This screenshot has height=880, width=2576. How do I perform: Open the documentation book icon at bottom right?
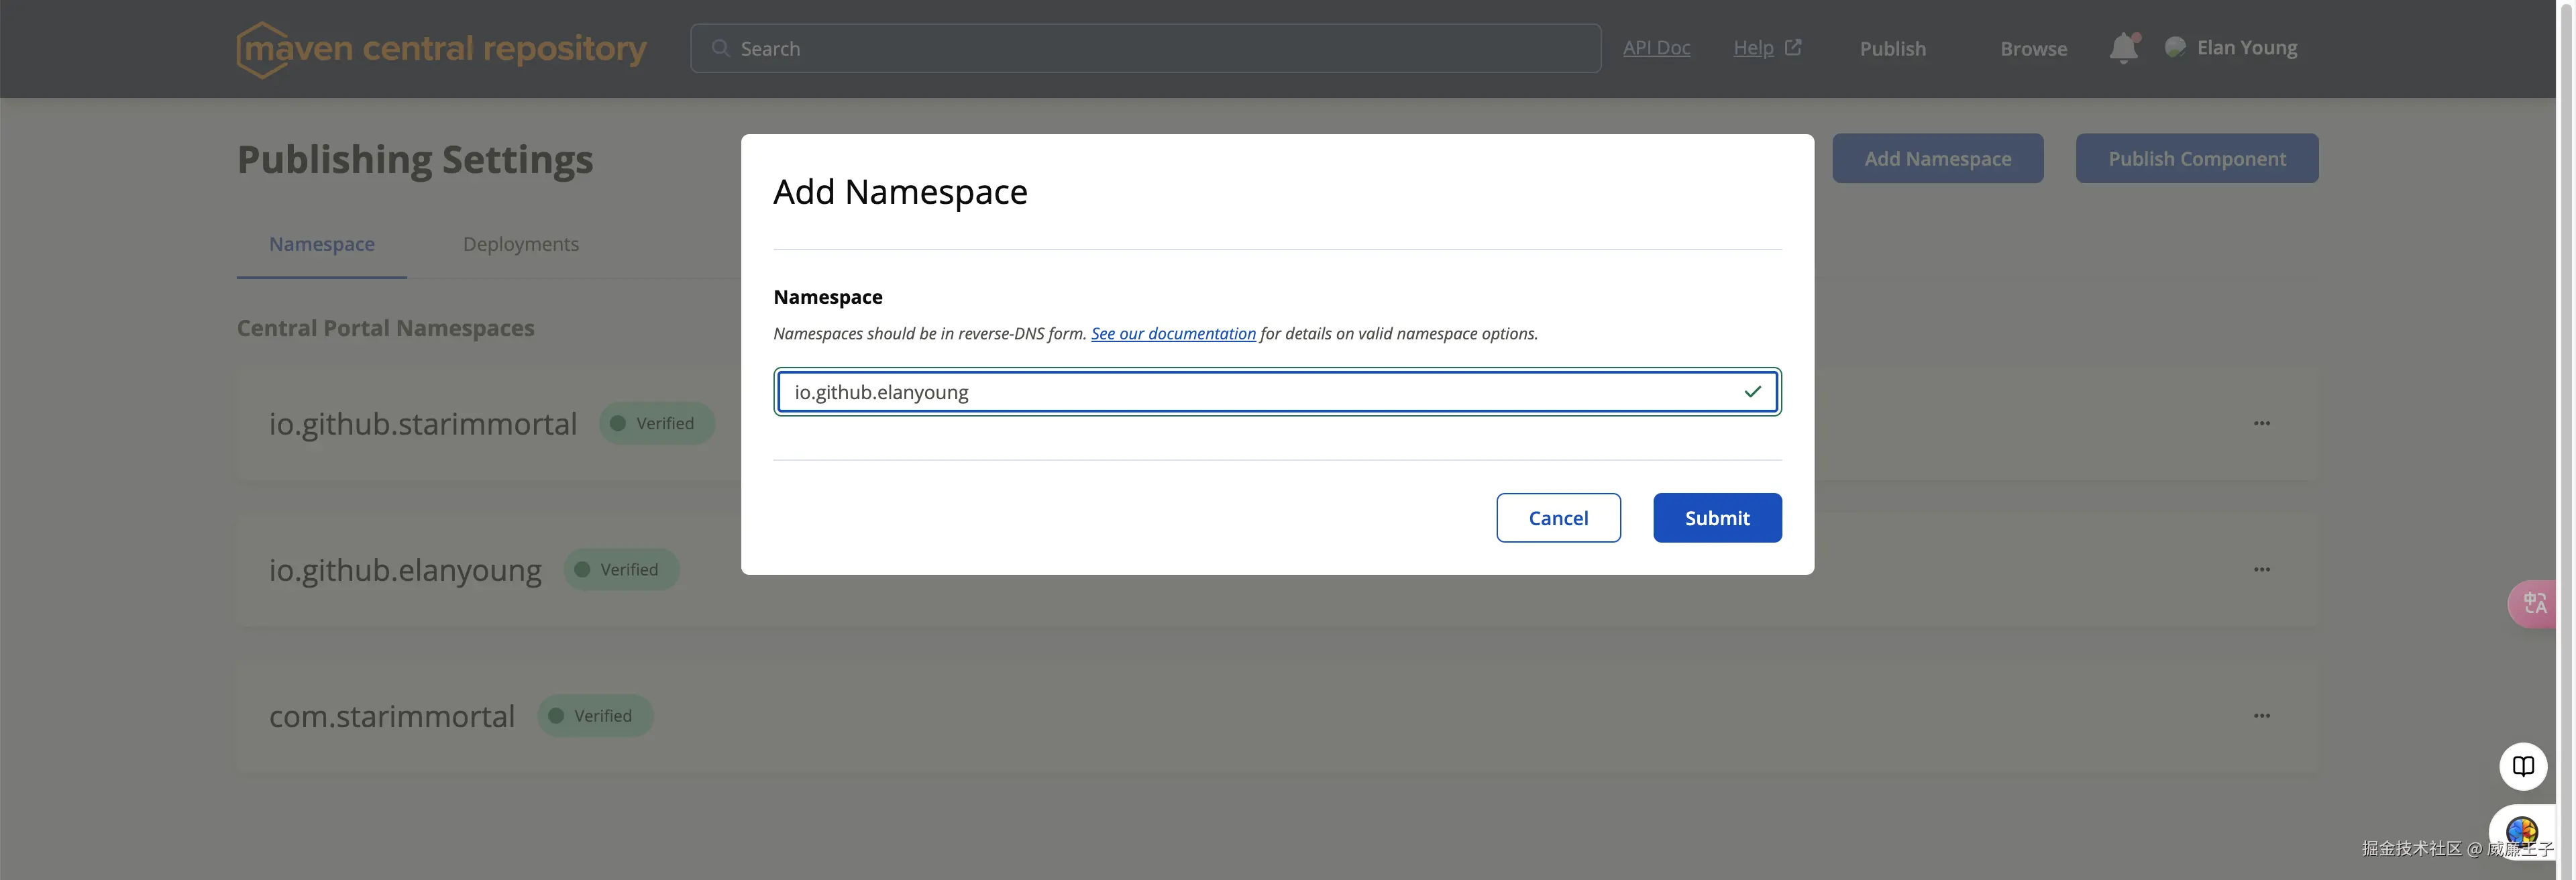pyautogui.click(x=2524, y=766)
